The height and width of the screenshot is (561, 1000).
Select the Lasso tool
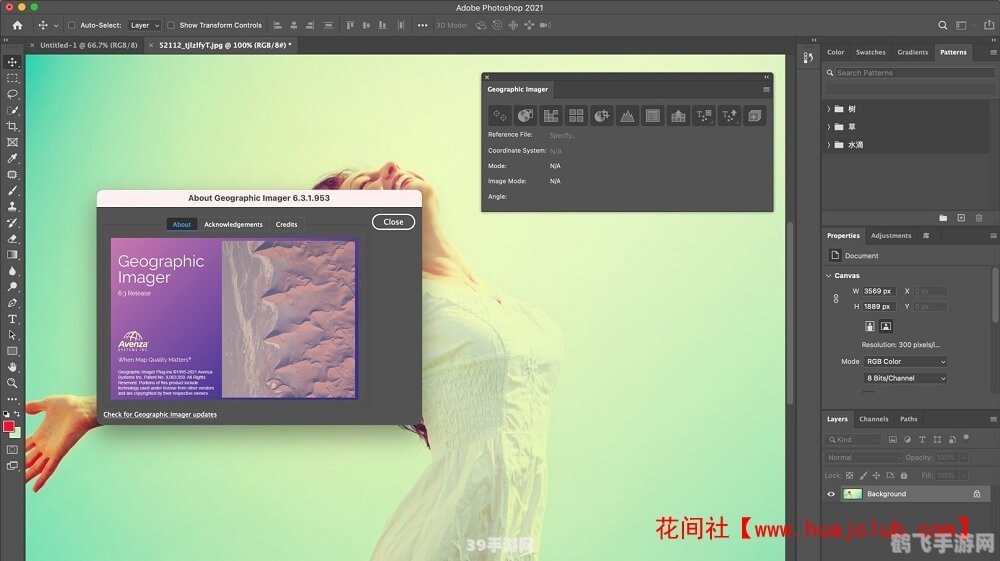(12, 94)
